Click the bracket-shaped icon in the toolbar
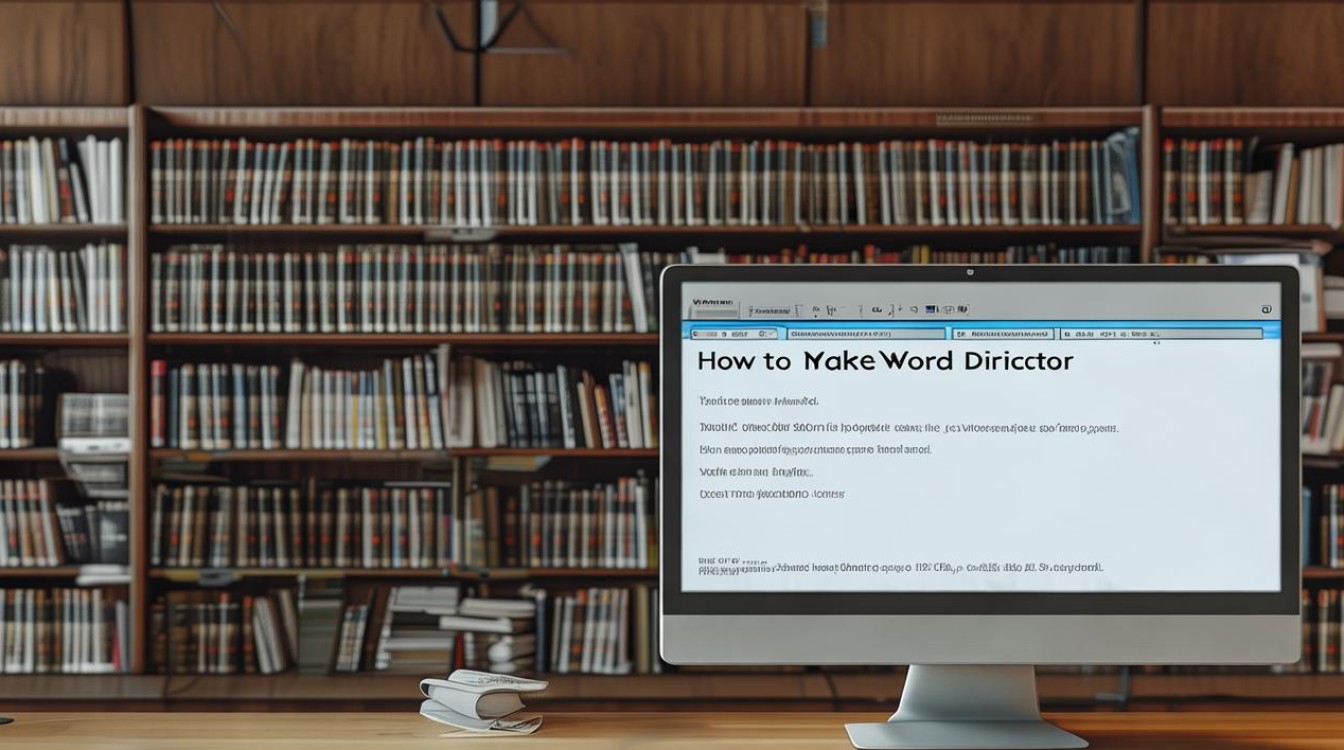The image size is (1344, 750). coord(831,310)
